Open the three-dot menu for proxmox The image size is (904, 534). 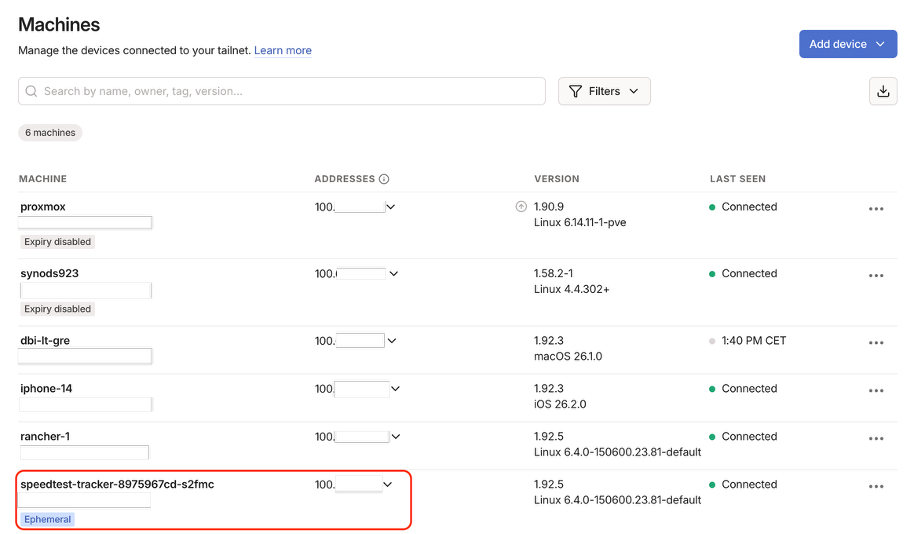(876, 209)
